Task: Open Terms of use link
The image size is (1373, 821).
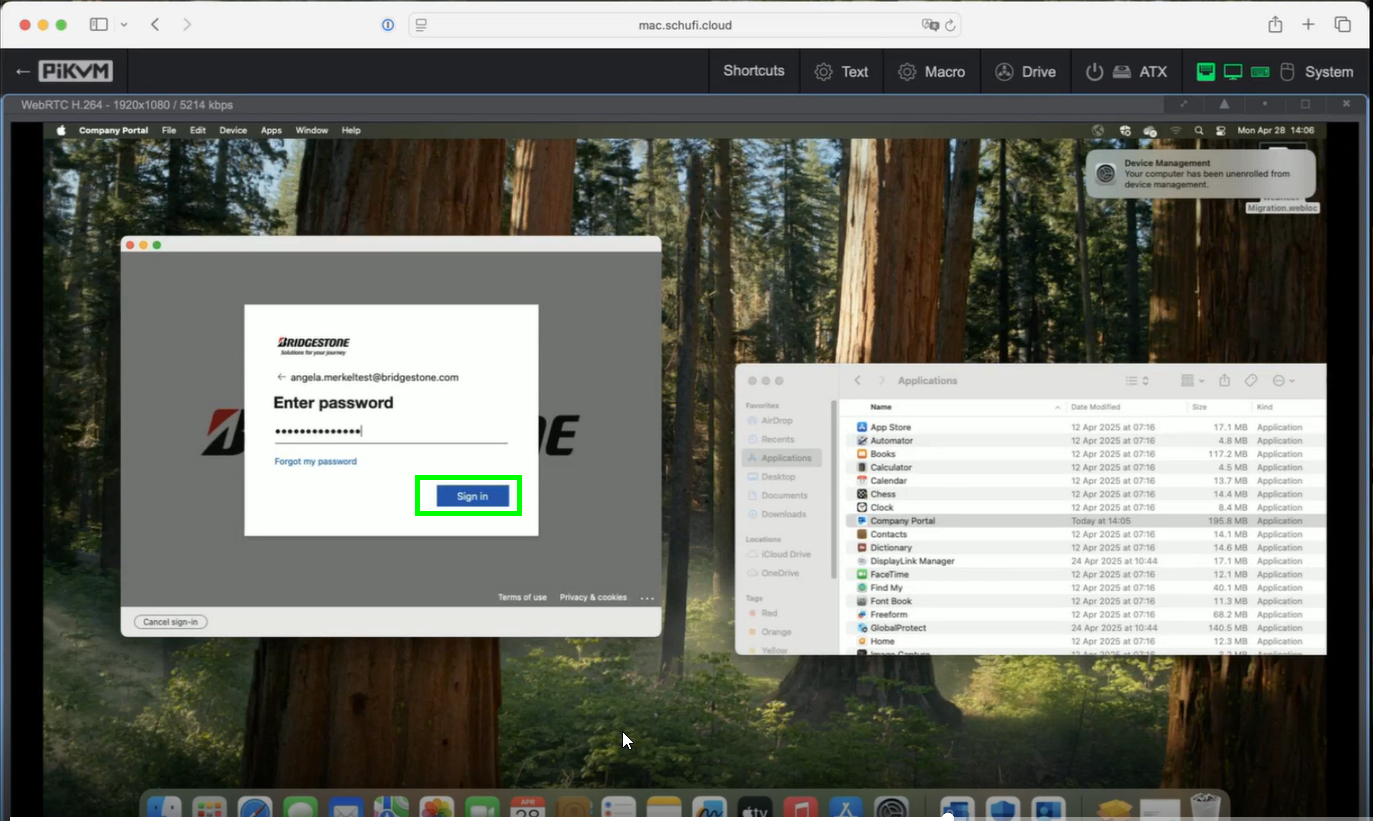Action: point(522,597)
